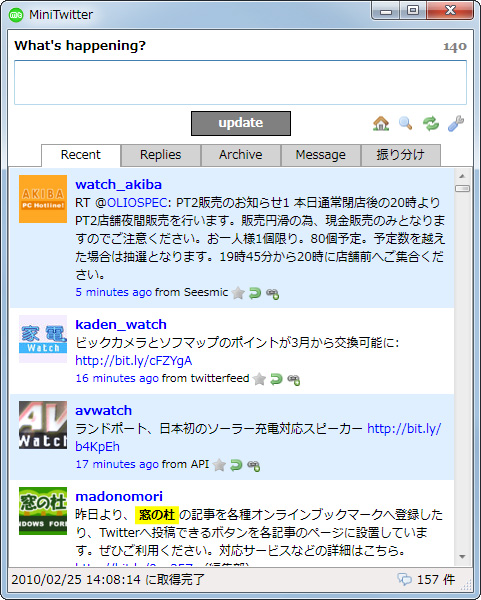Open the http://bit.ly/cFZYgA link
The height and width of the screenshot is (600, 481).
coord(134,360)
